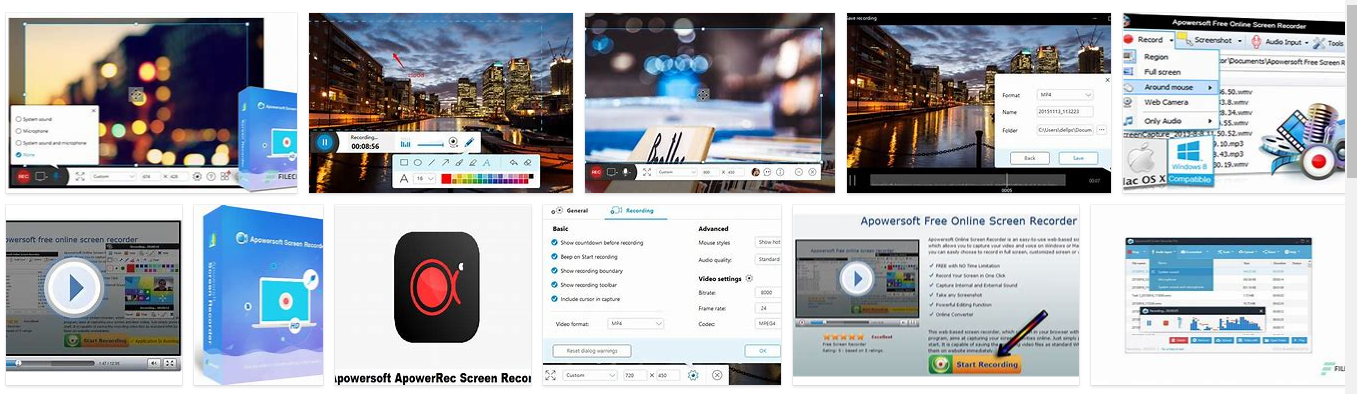
Task: Click the REC button in the blue-bokeh thumbnail
Action: tap(596, 172)
